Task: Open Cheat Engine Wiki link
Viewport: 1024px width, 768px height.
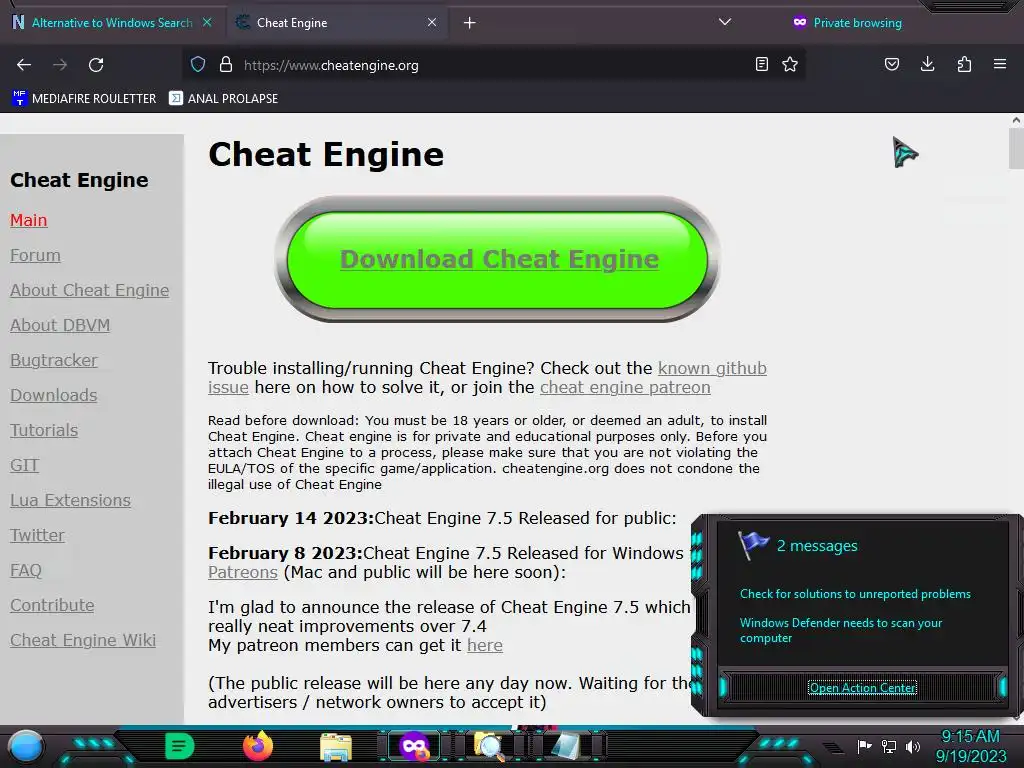Action: click(83, 640)
